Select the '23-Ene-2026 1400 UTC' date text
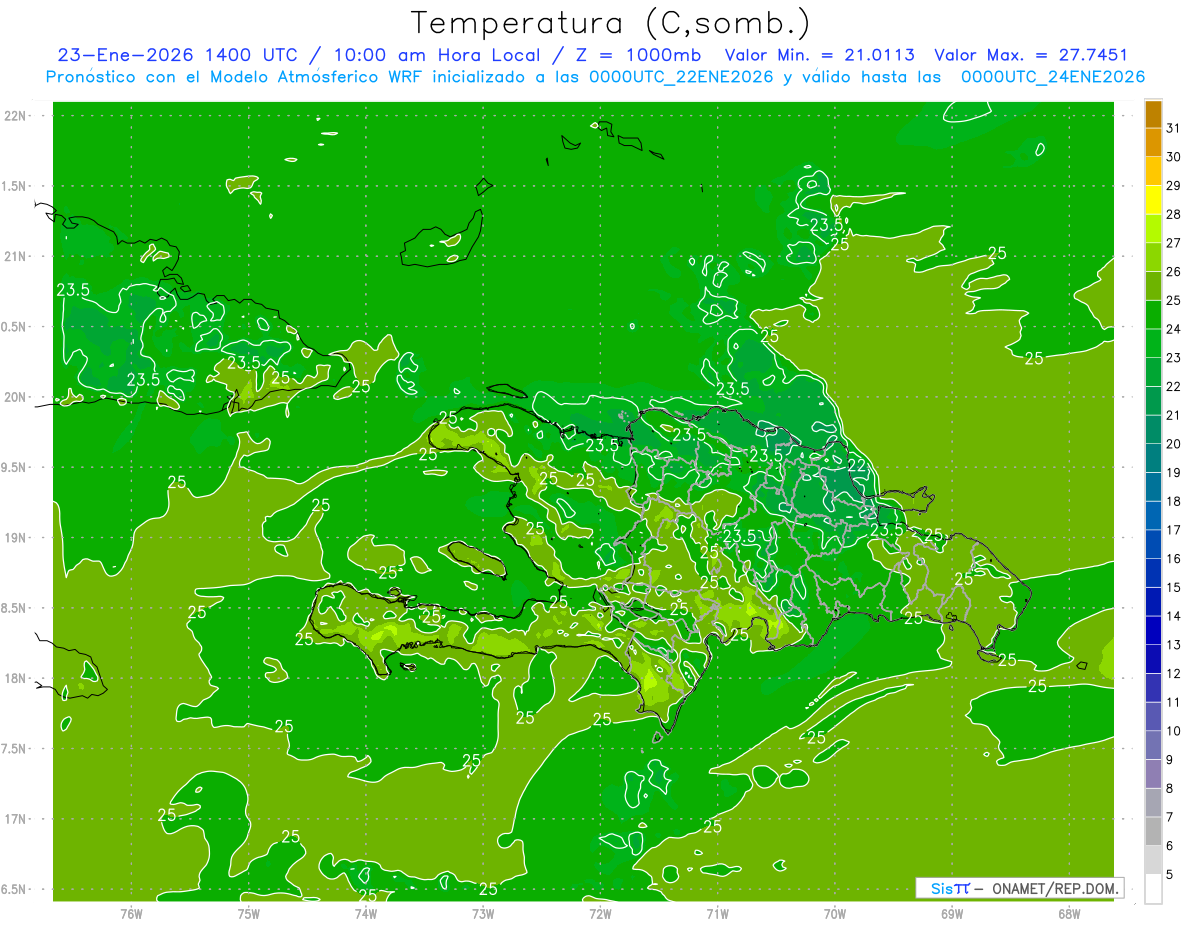Viewport: 1200px width, 927px height. [178, 55]
